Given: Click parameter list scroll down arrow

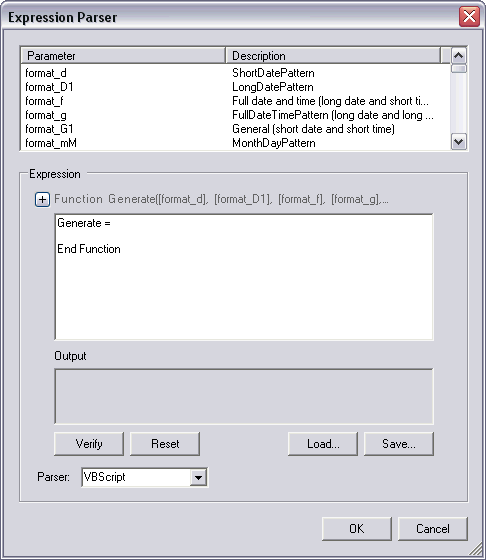Looking at the screenshot, I should 459,142.
